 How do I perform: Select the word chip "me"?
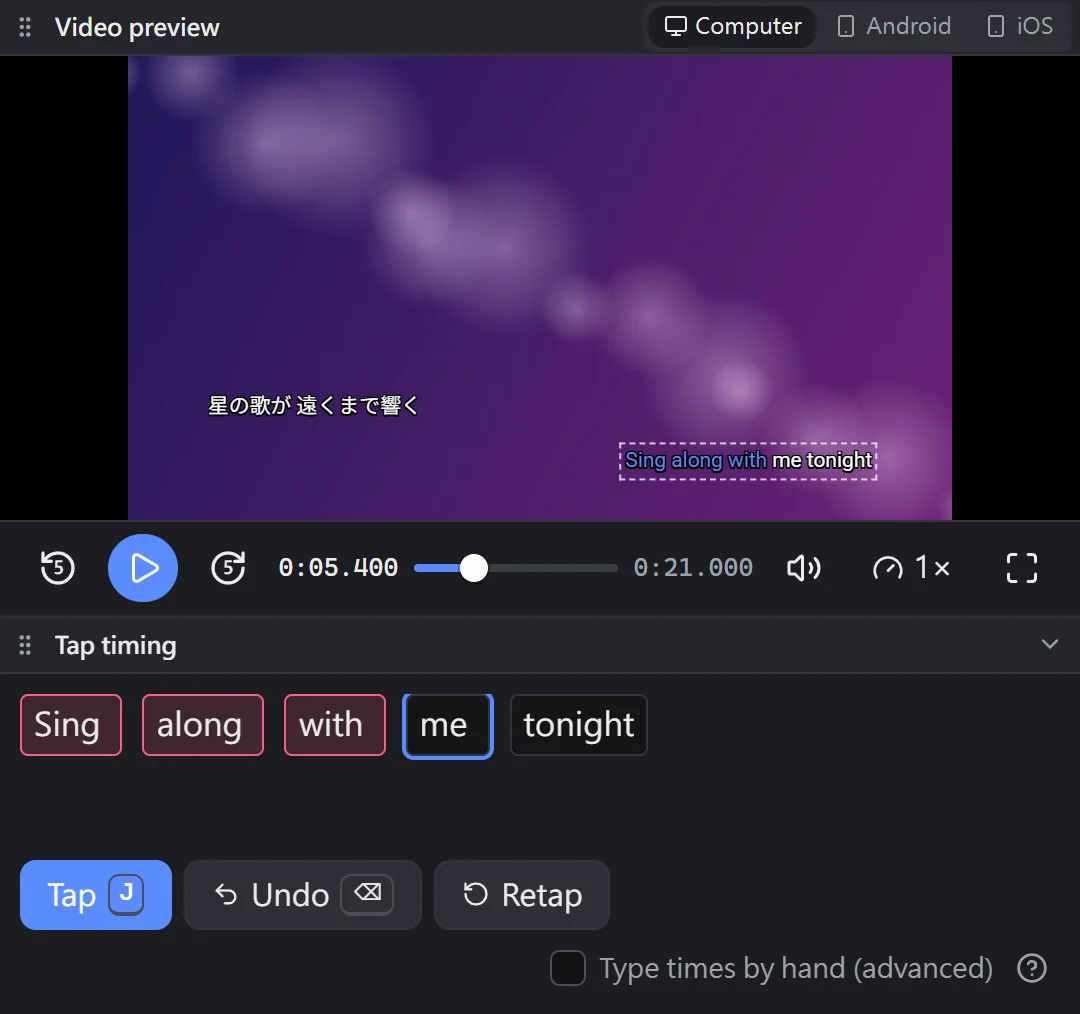pyautogui.click(x=448, y=726)
